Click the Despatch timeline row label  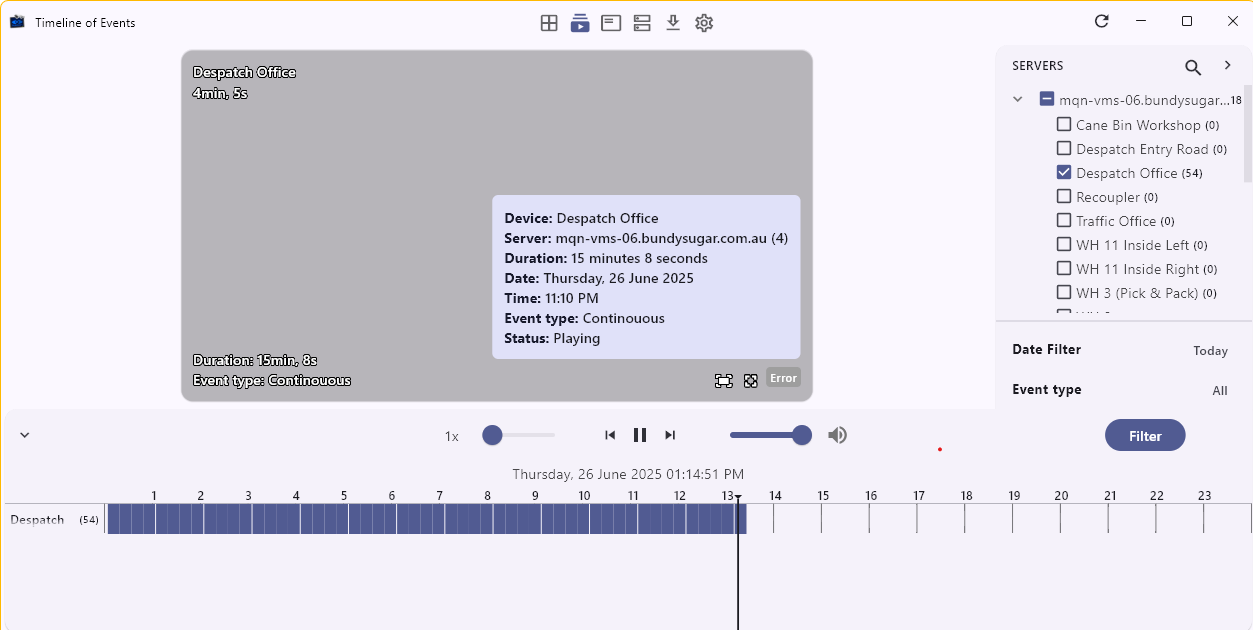pos(37,520)
